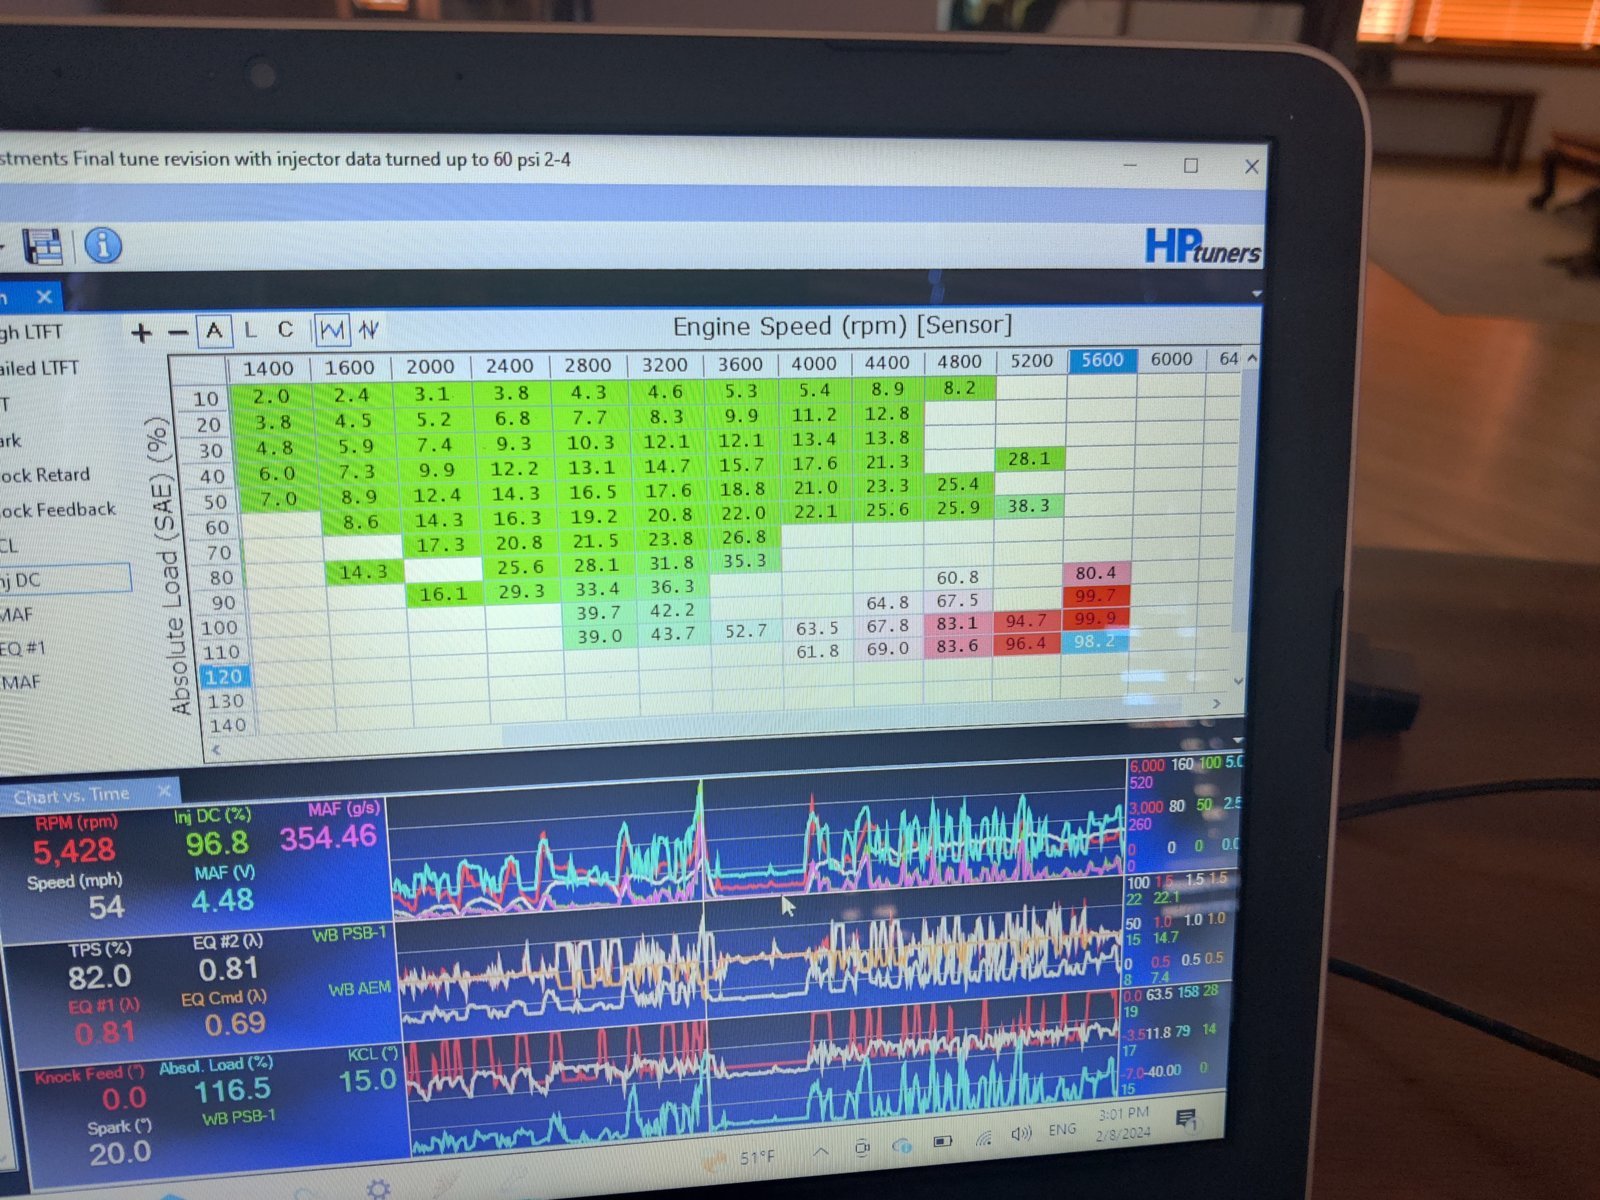Click the 94.7 table cell

(1026, 621)
